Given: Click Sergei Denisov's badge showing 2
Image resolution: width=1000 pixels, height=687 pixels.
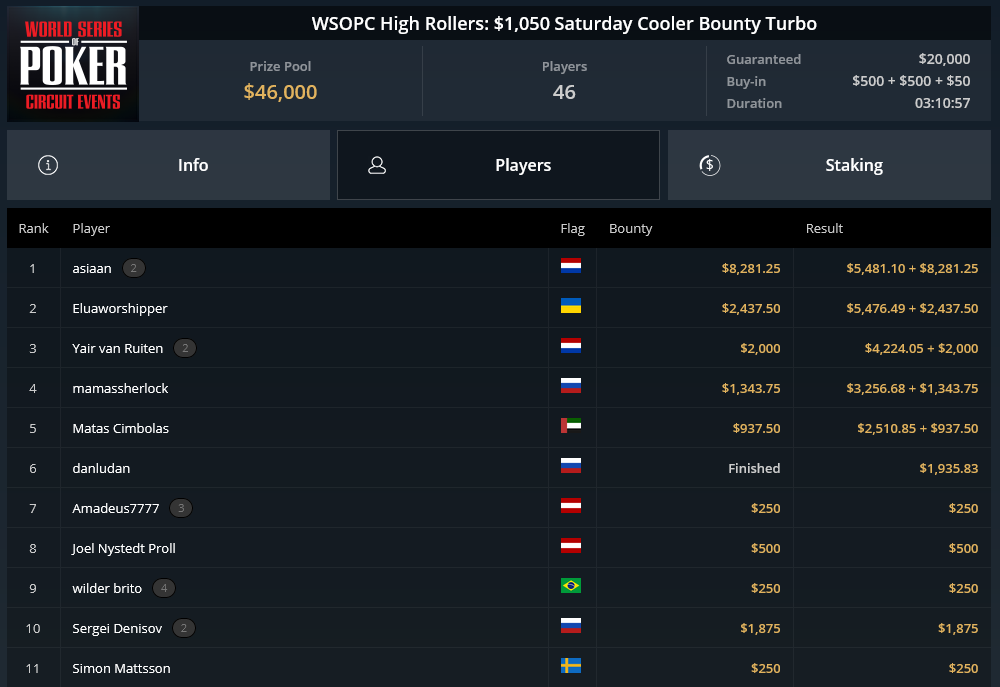Looking at the screenshot, I should point(184,628).
